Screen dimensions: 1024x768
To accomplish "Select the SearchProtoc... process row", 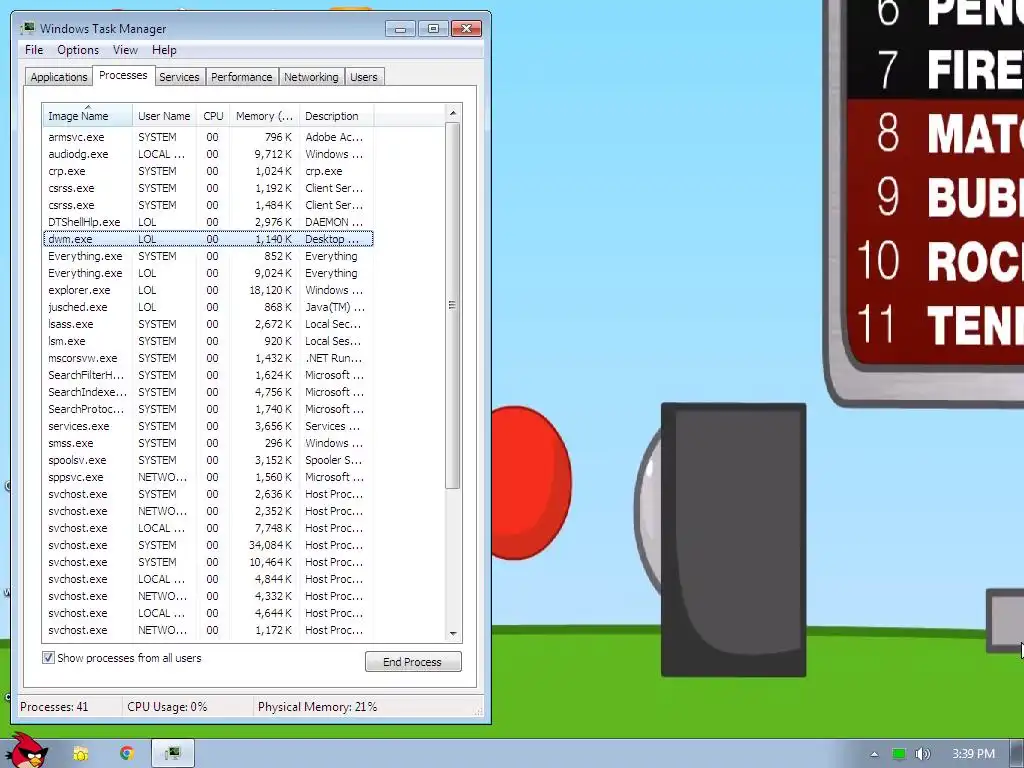I will click(x=208, y=409).
